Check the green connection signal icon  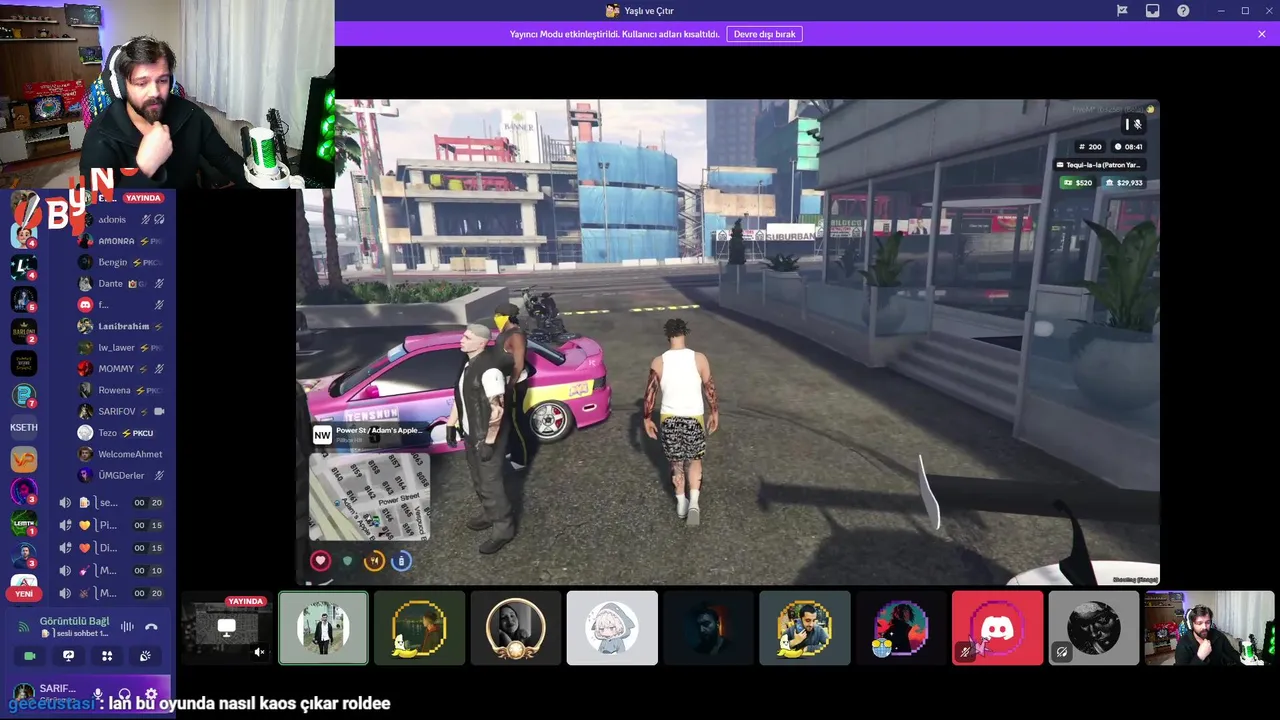point(23,627)
